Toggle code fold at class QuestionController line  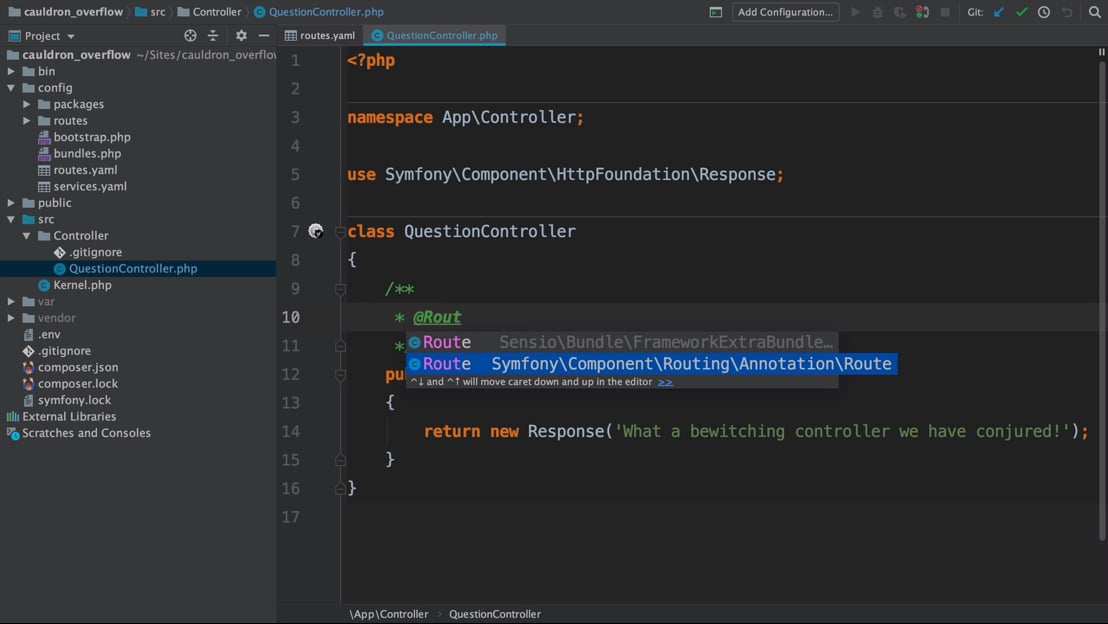pyautogui.click(x=340, y=232)
